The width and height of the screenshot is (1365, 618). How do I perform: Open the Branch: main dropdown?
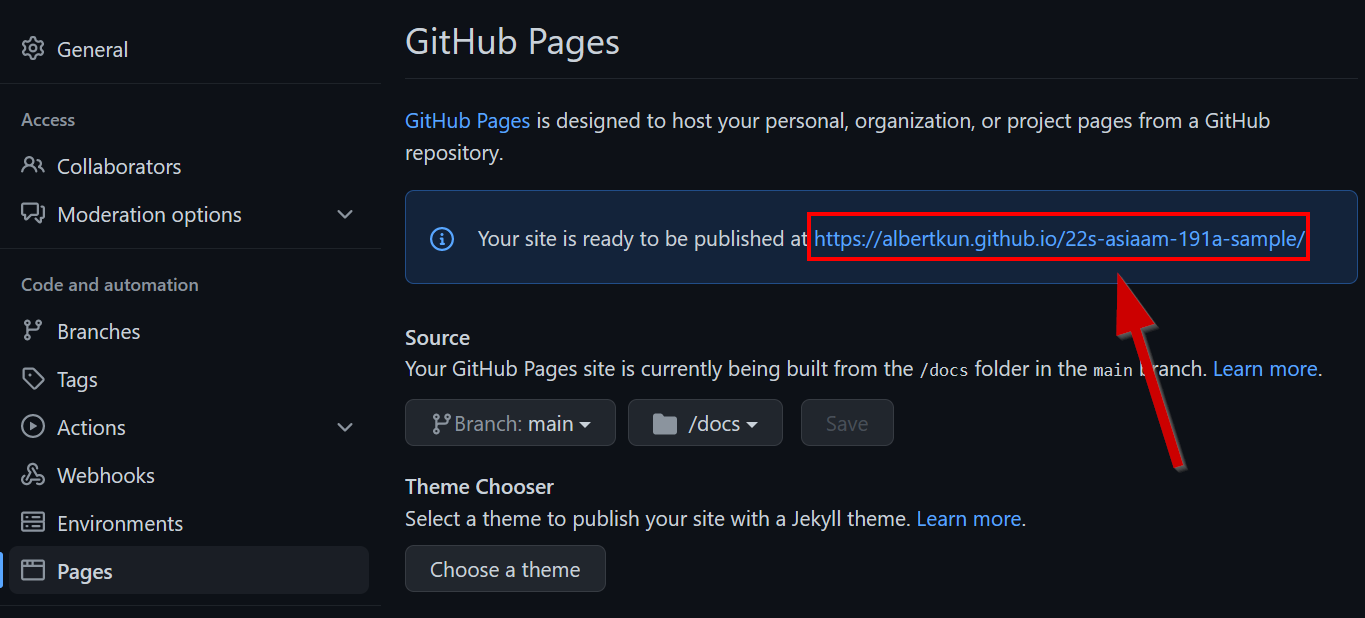pos(510,423)
